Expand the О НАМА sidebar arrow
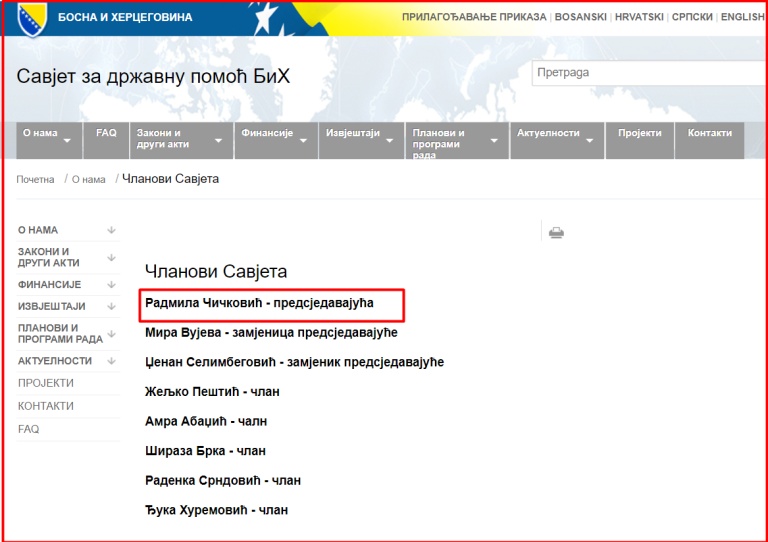 pos(111,230)
